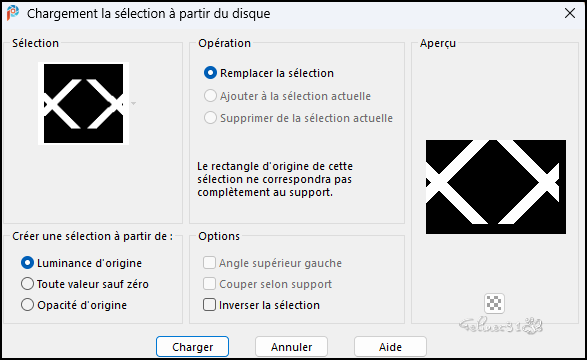
Task: Click the Aperçu preview image
Action: (x=496, y=187)
